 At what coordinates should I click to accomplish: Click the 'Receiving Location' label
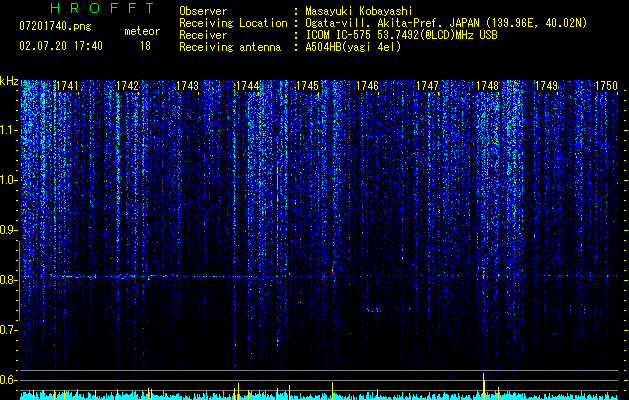233,23
